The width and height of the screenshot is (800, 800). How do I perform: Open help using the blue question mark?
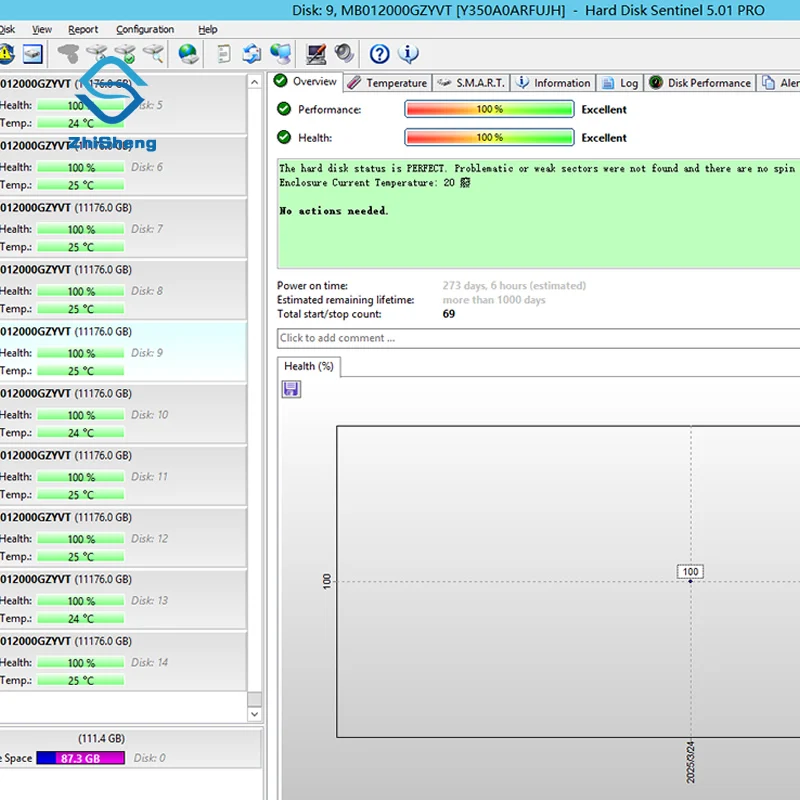[380, 54]
